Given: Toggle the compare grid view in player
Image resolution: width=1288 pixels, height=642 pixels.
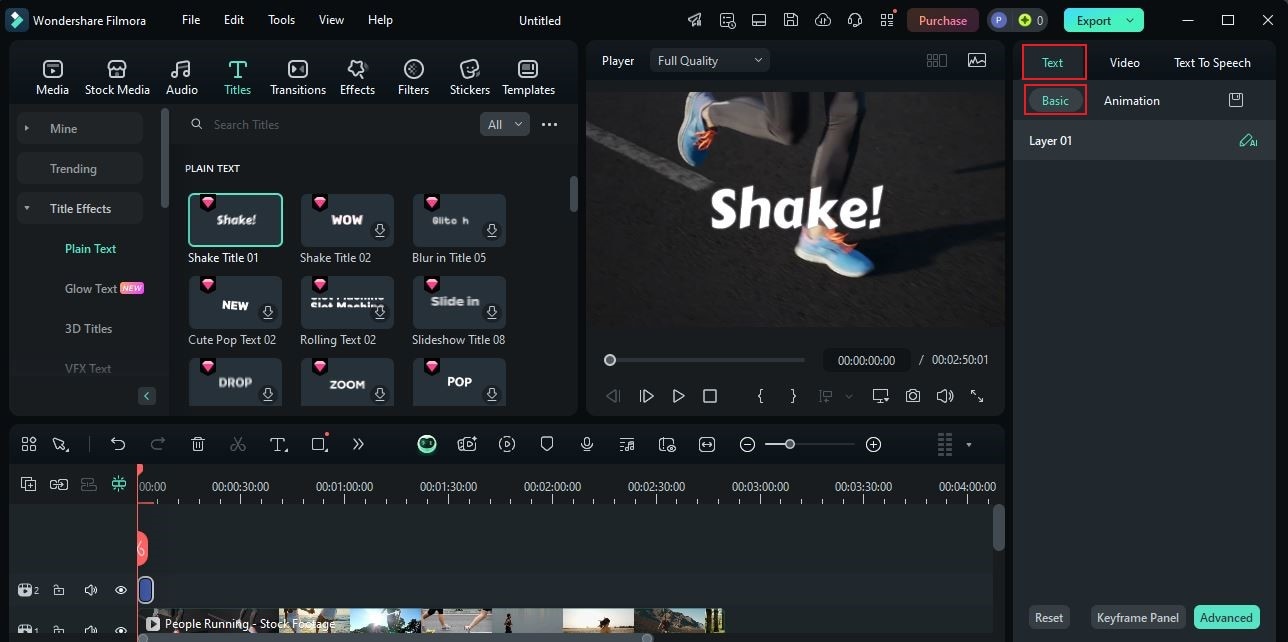Looking at the screenshot, I should [x=937, y=60].
